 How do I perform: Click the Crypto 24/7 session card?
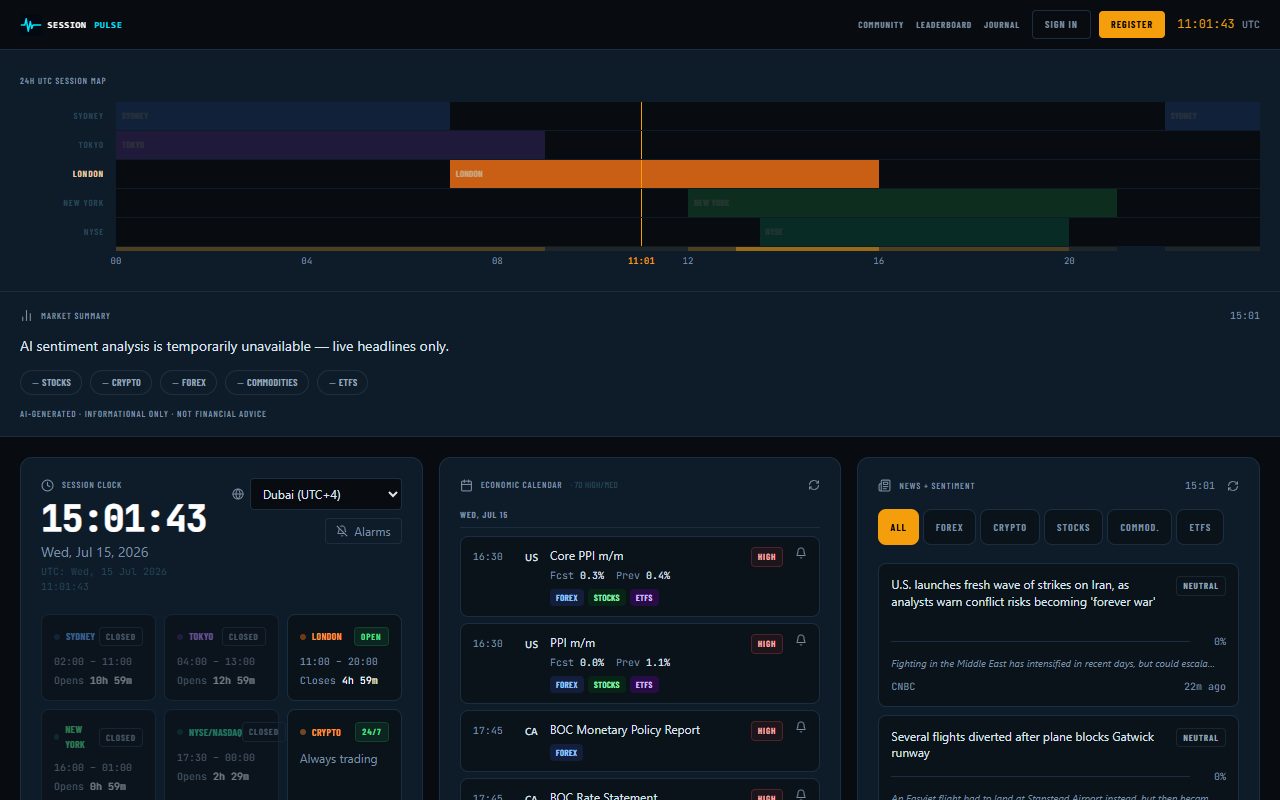pos(344,755)
